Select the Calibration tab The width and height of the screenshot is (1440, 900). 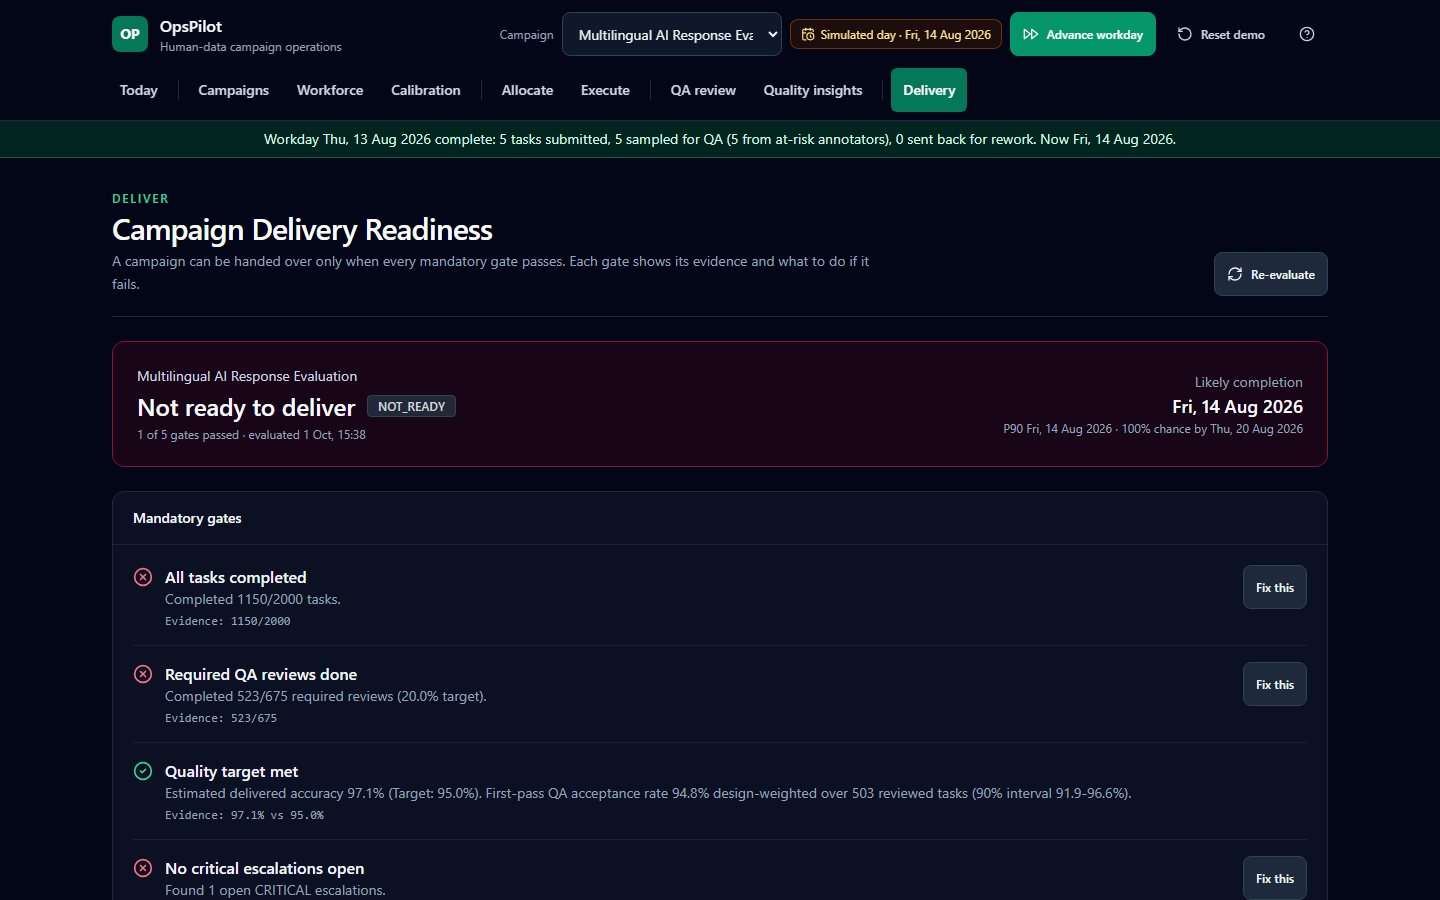click(426, 90)
